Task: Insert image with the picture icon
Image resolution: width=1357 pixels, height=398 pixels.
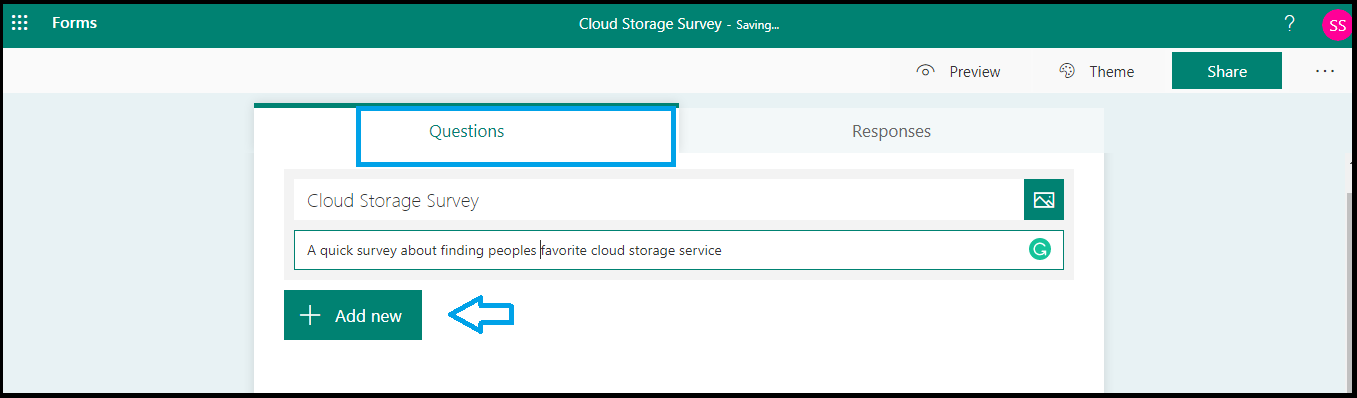Action: point(1044,200)
